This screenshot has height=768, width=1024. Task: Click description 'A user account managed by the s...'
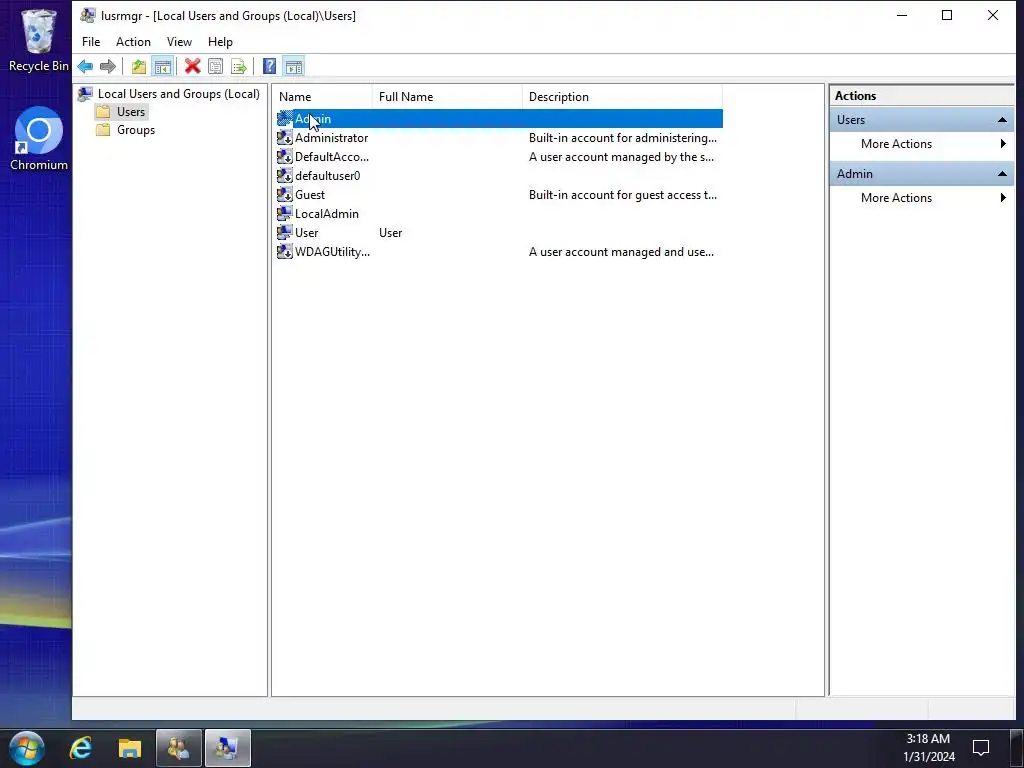(621, 157)
